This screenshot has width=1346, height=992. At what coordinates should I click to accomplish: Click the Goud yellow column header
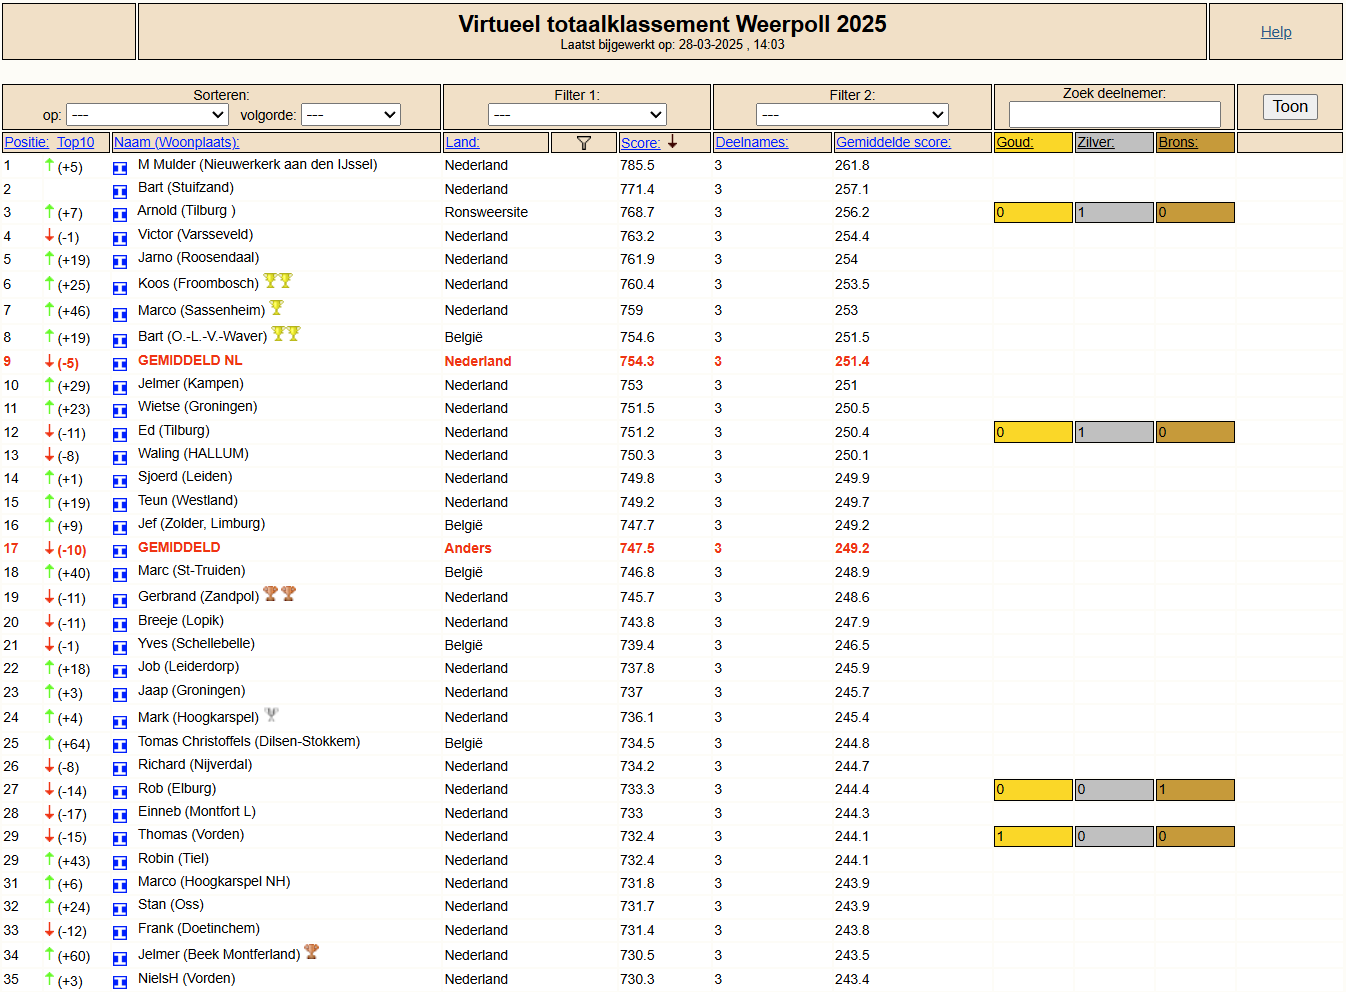coord(1015,143)
